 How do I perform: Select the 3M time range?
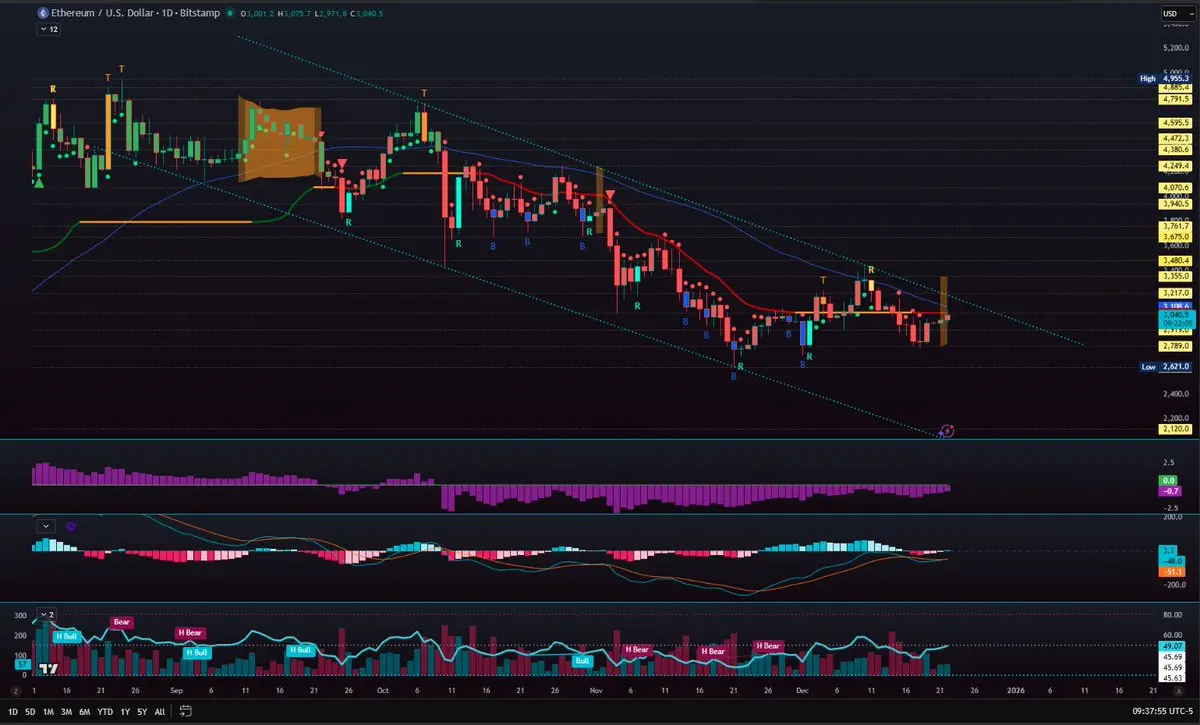(x=66, y=712)
